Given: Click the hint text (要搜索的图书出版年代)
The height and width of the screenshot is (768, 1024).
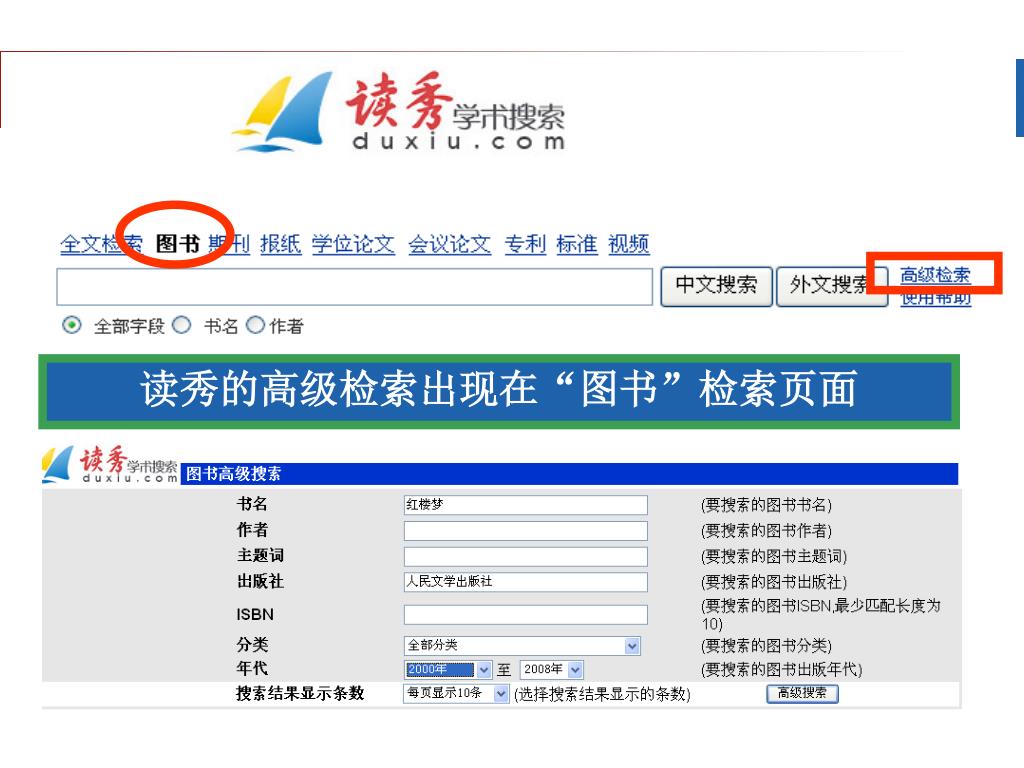Looking at the screenshot, I should (782, 669).
